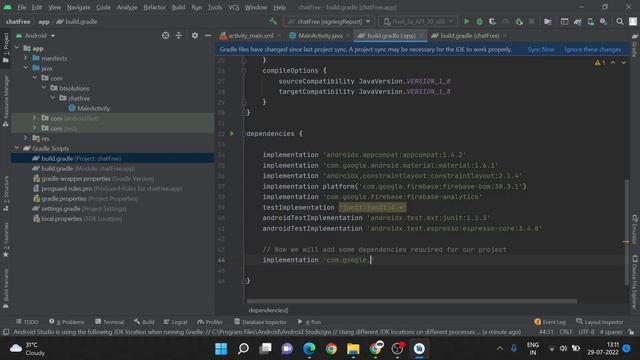
Task: Open Database Inspector tool window
Action: (x=260, y=322)
